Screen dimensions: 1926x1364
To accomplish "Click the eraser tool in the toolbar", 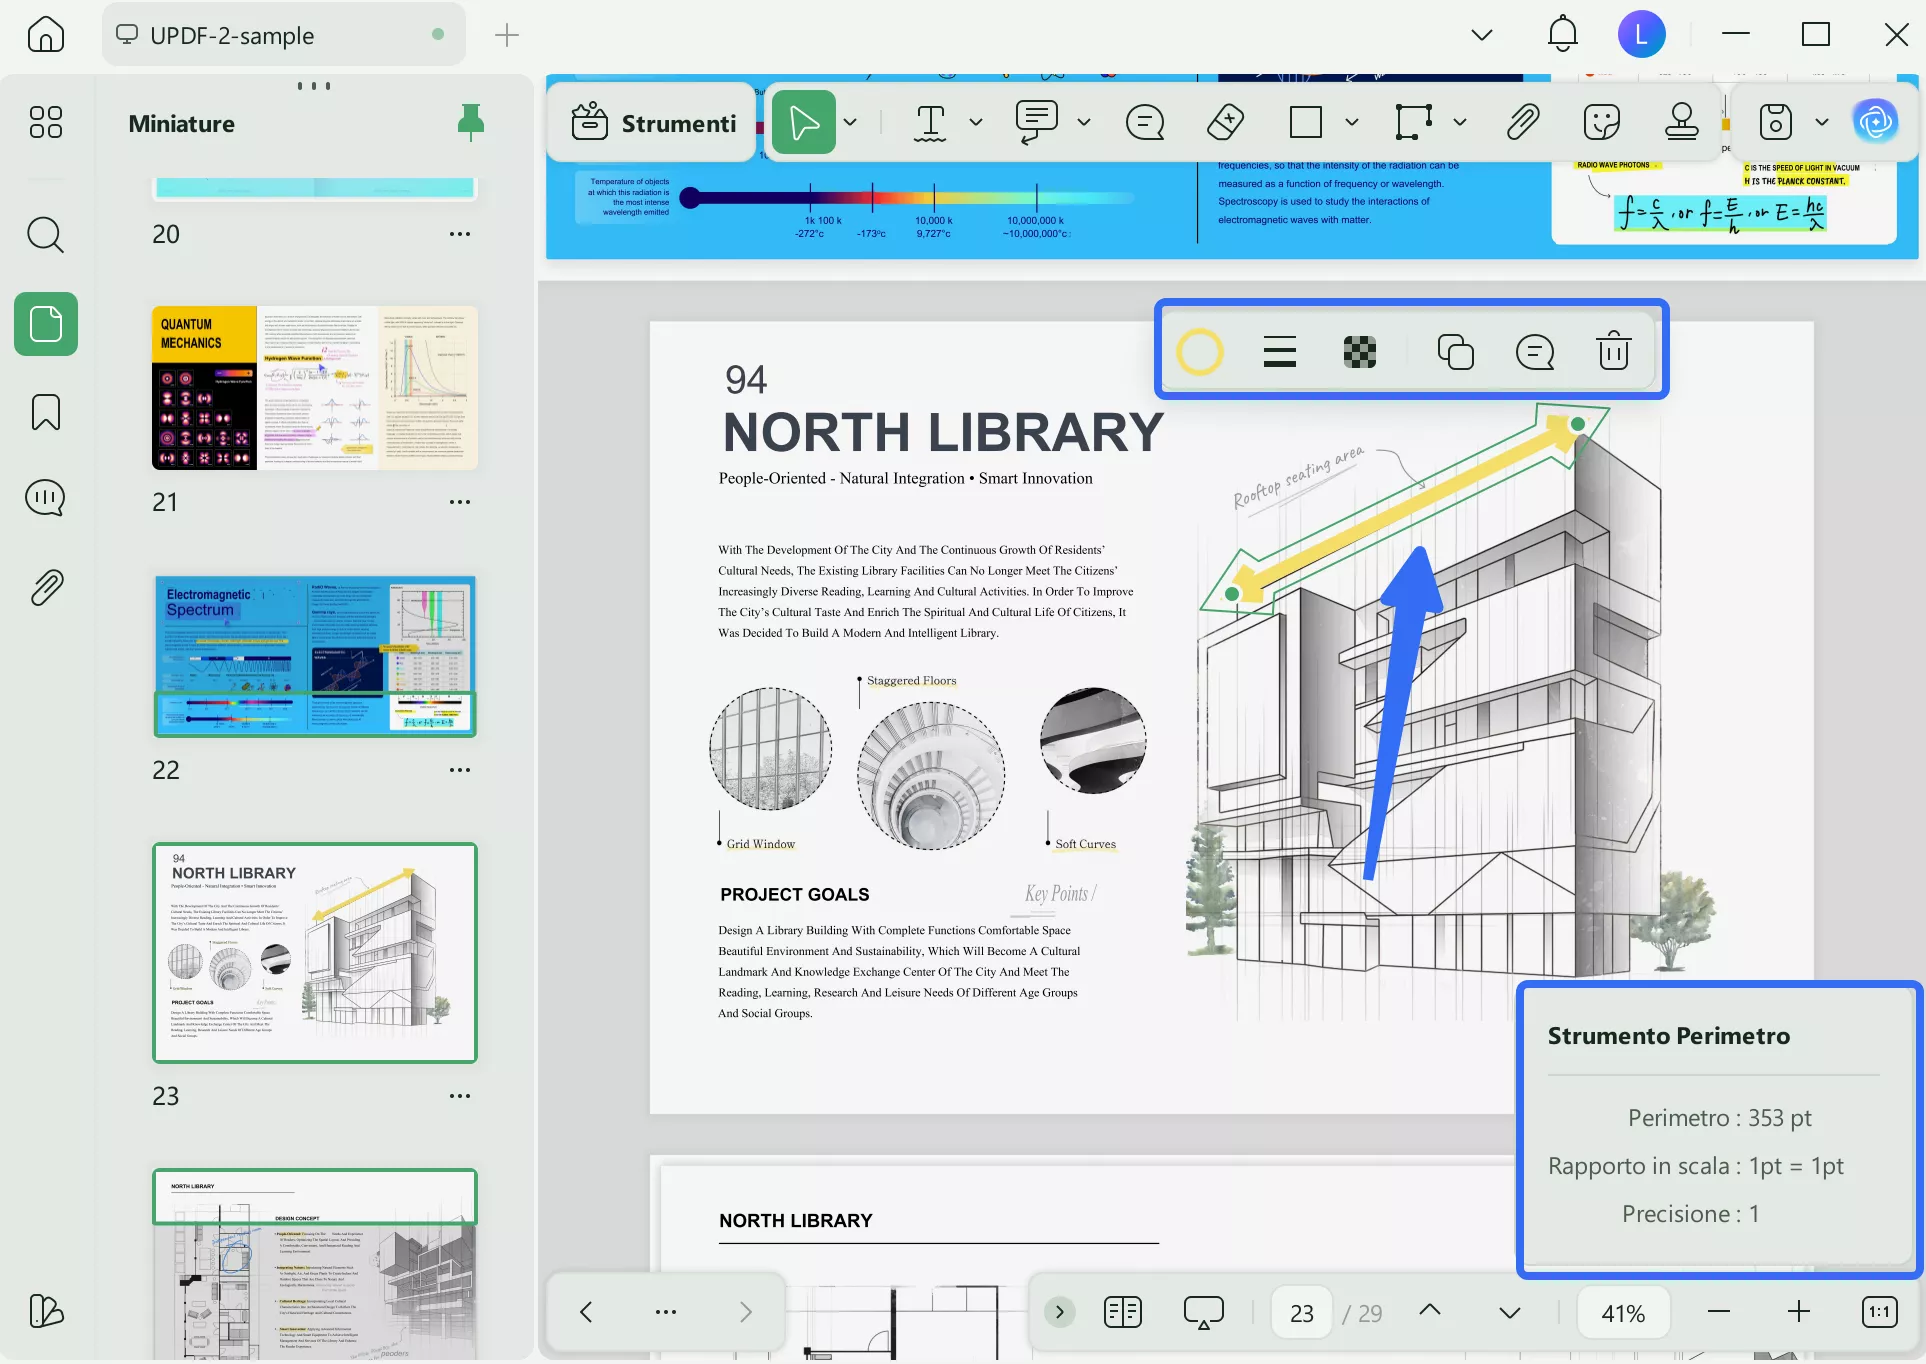I will tap(1225, 122).
